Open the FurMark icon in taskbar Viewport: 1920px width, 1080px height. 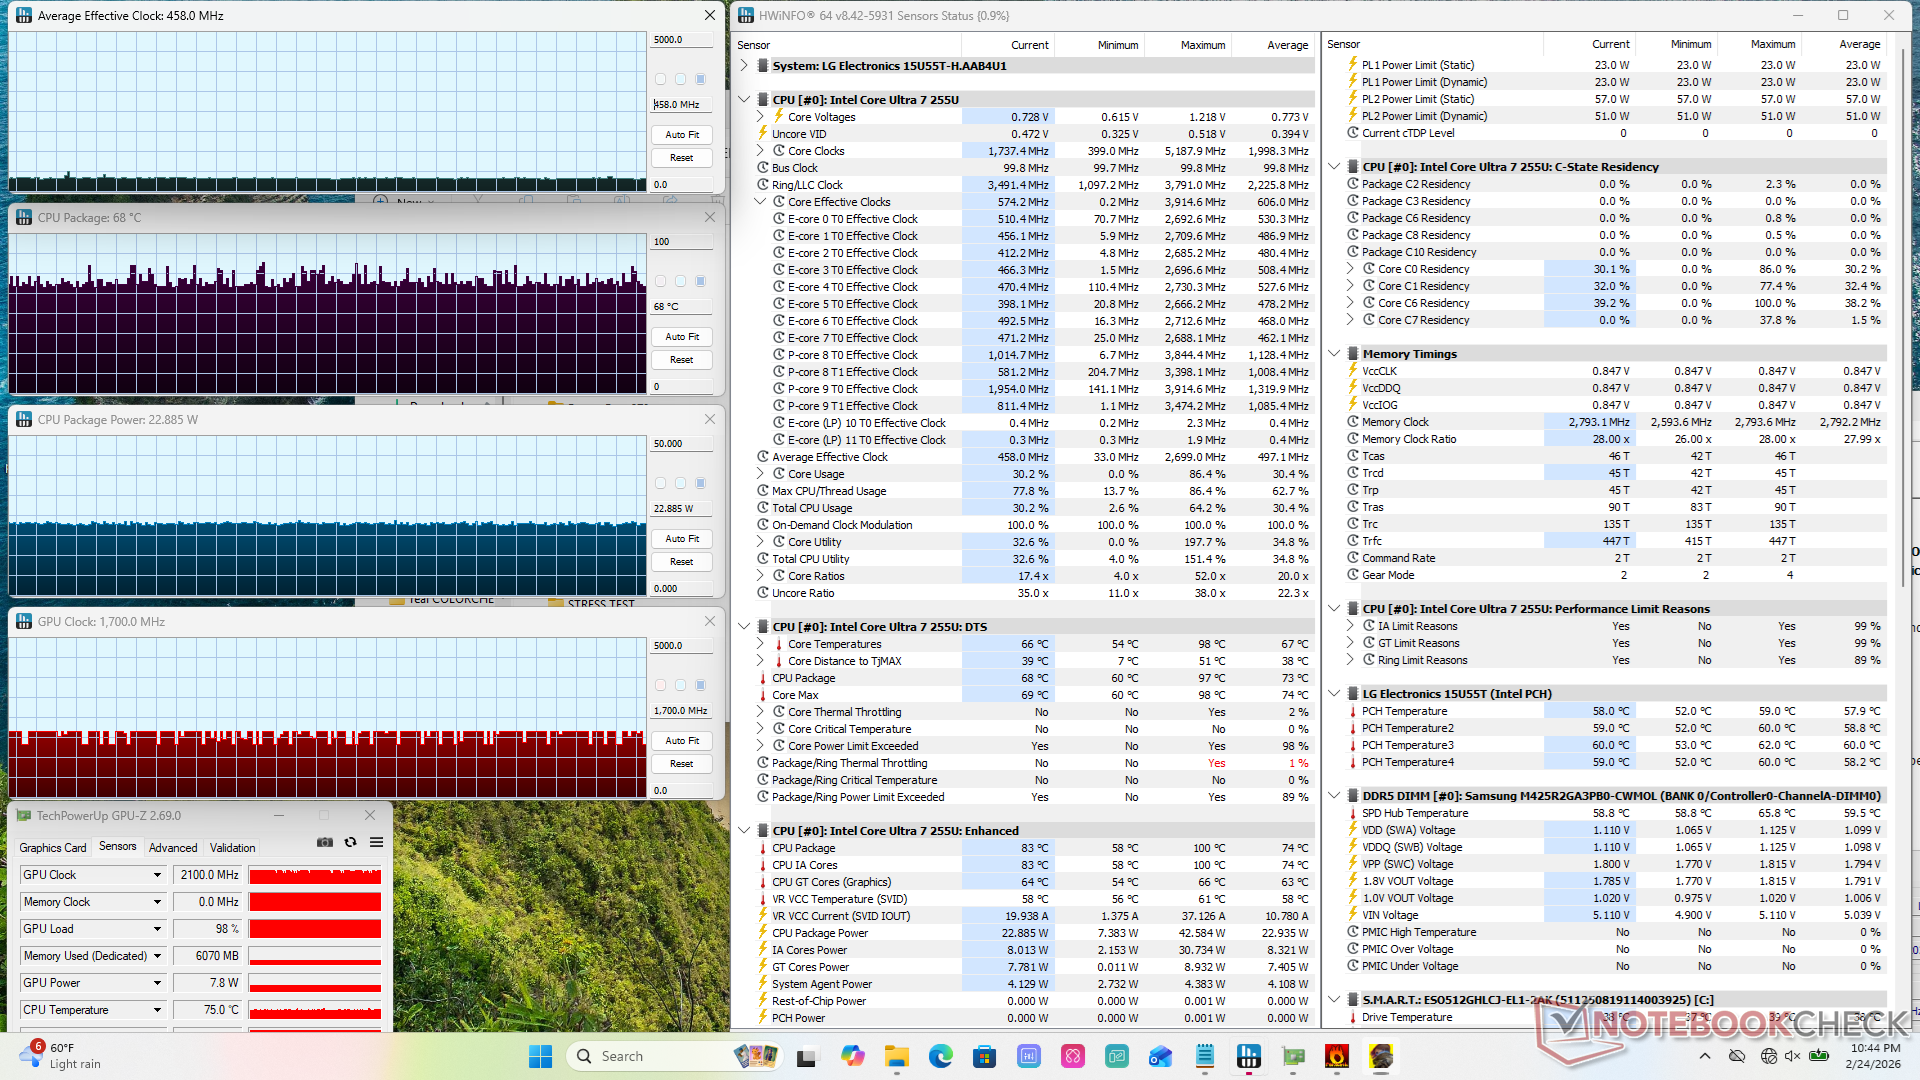[x=1337, y=1056]
